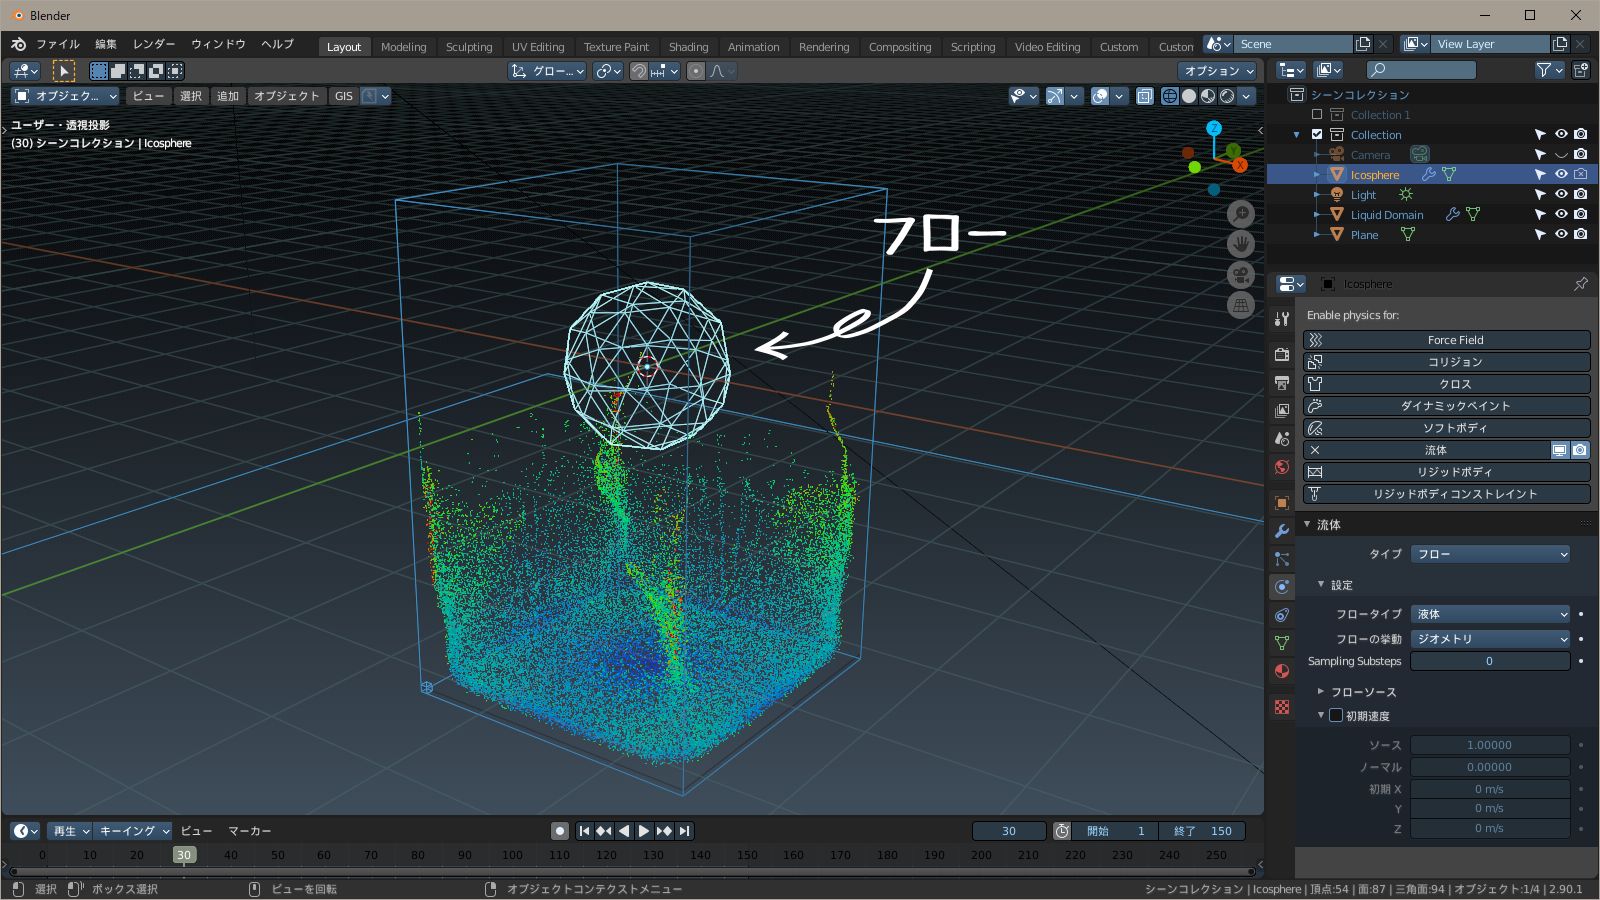Image resolution: width=1600 pixels, height=900 pixels.
Task: Switch to material preview shading
Action: click(1208, 96)
